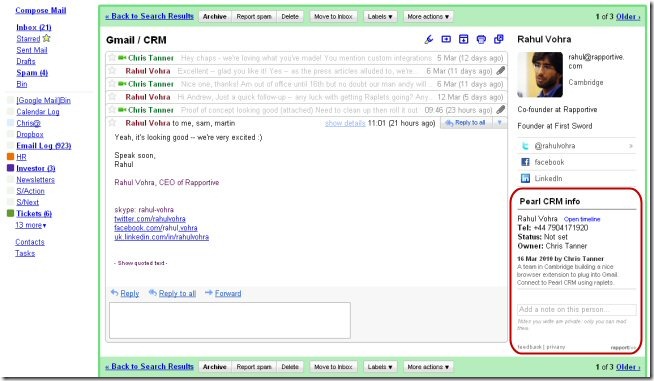654x381 pixels.
Task: Open Sent Mail folder
Action: click(32, 50)
